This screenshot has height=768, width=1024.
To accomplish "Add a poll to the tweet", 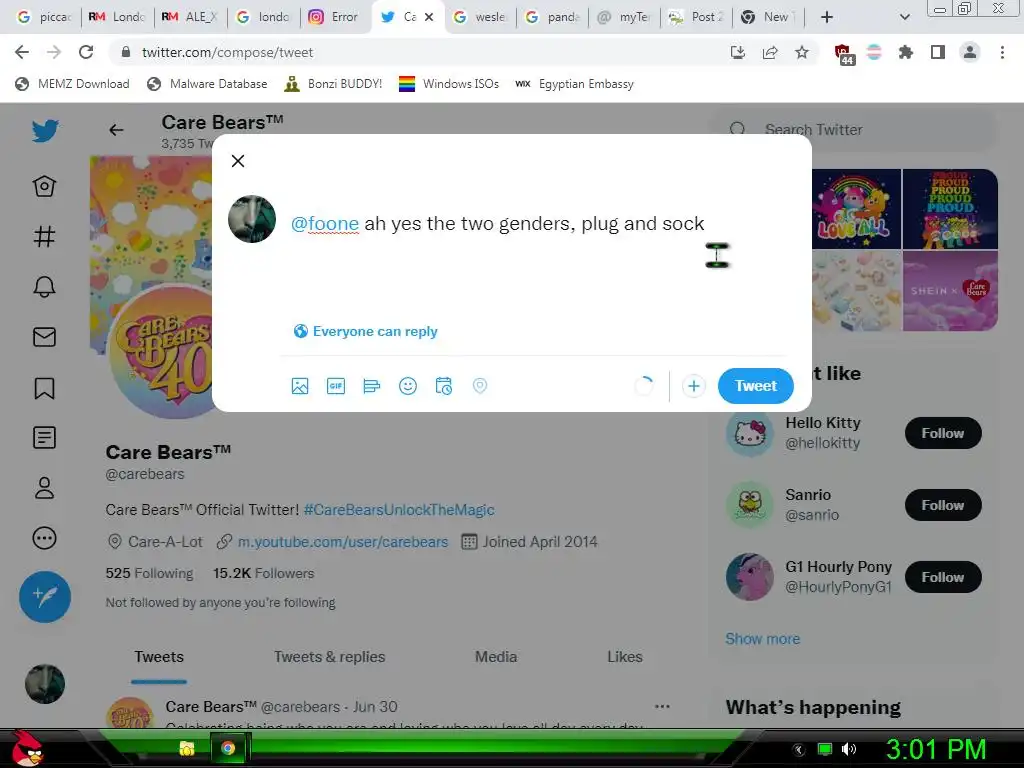I will 372,386.
